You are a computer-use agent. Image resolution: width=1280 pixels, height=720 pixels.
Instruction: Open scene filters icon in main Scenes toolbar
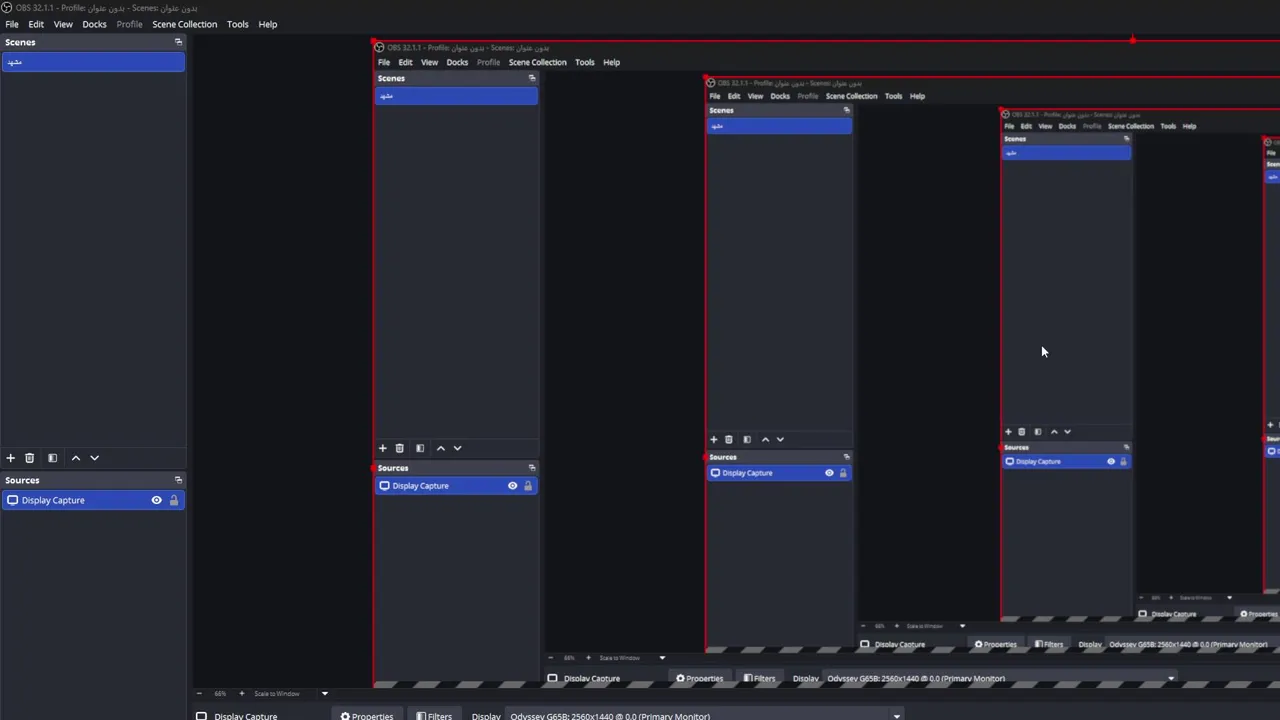click(x=52, y=458)
